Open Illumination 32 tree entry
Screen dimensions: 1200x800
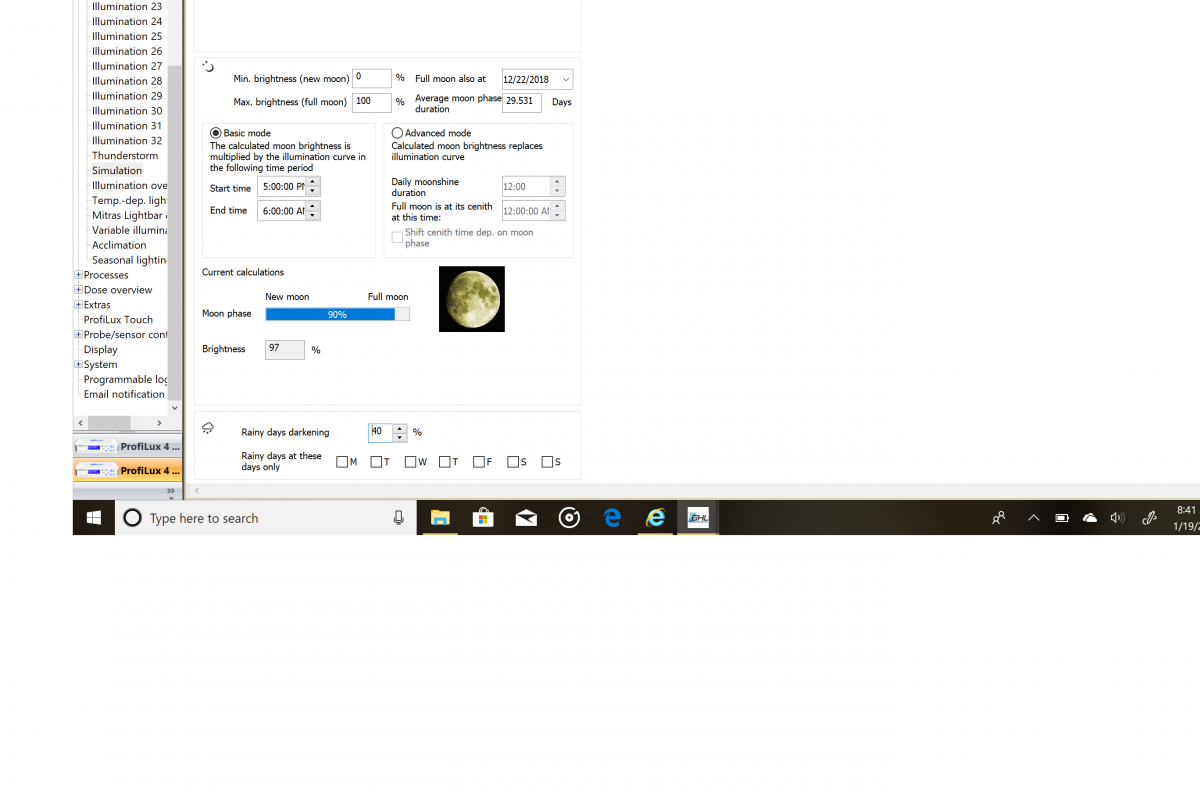(127, 141)
